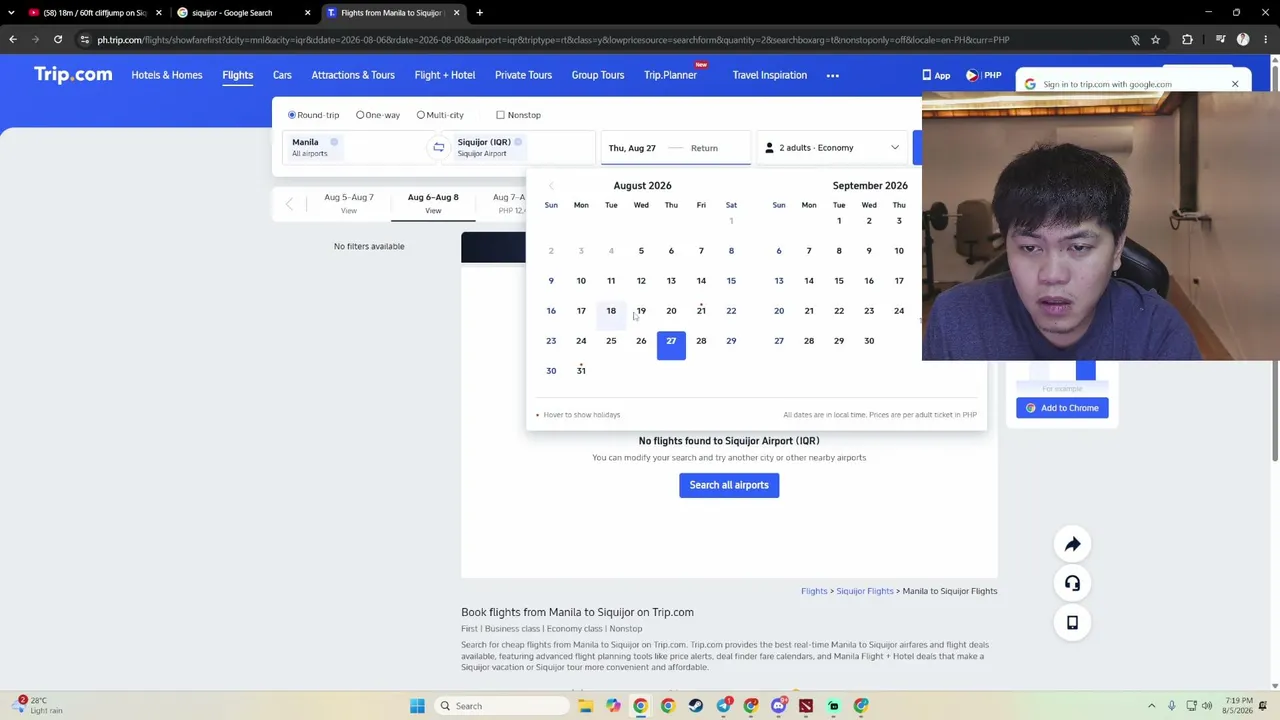Click the mobile app floating icon
The image size is (1280, 720).
[1072, 623]
